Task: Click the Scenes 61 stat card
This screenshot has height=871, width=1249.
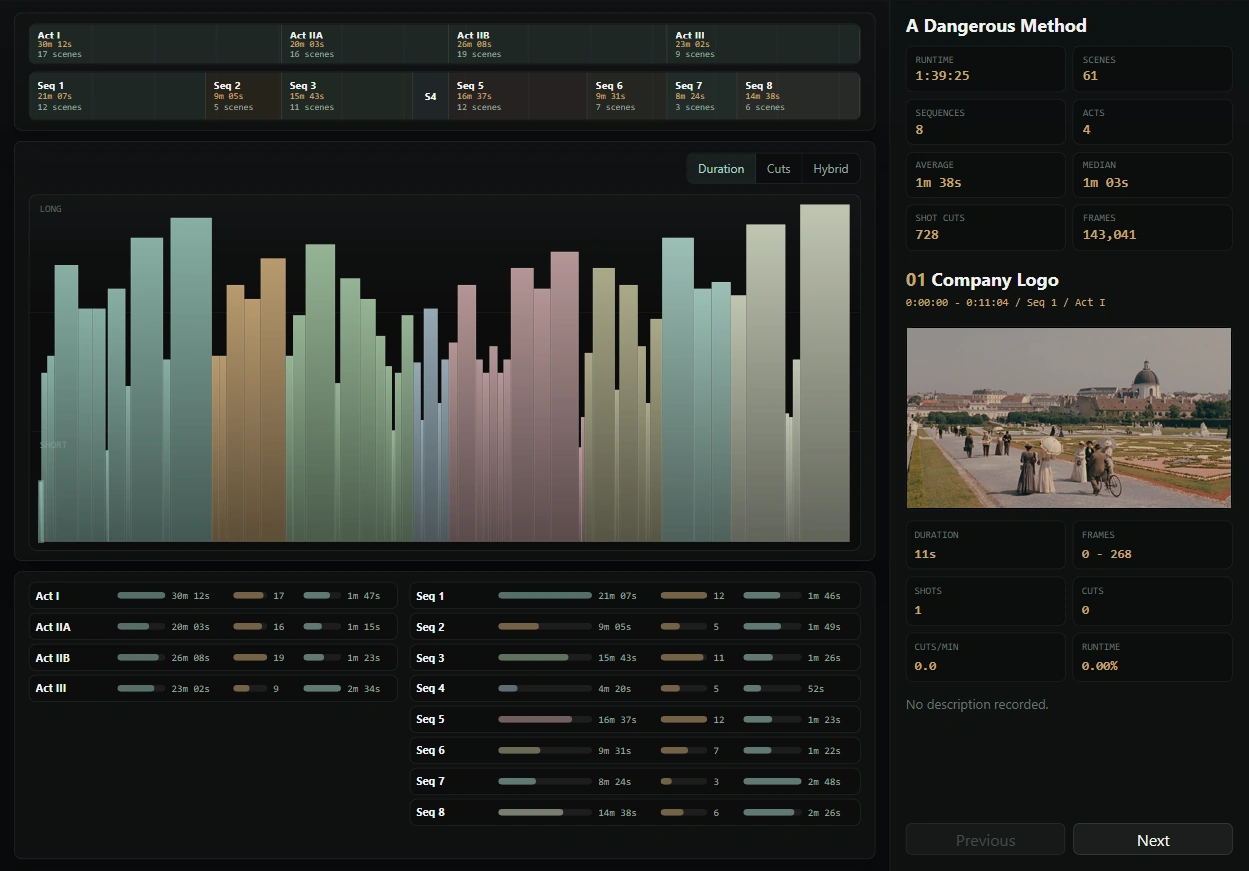Action: coord(1153,69)
